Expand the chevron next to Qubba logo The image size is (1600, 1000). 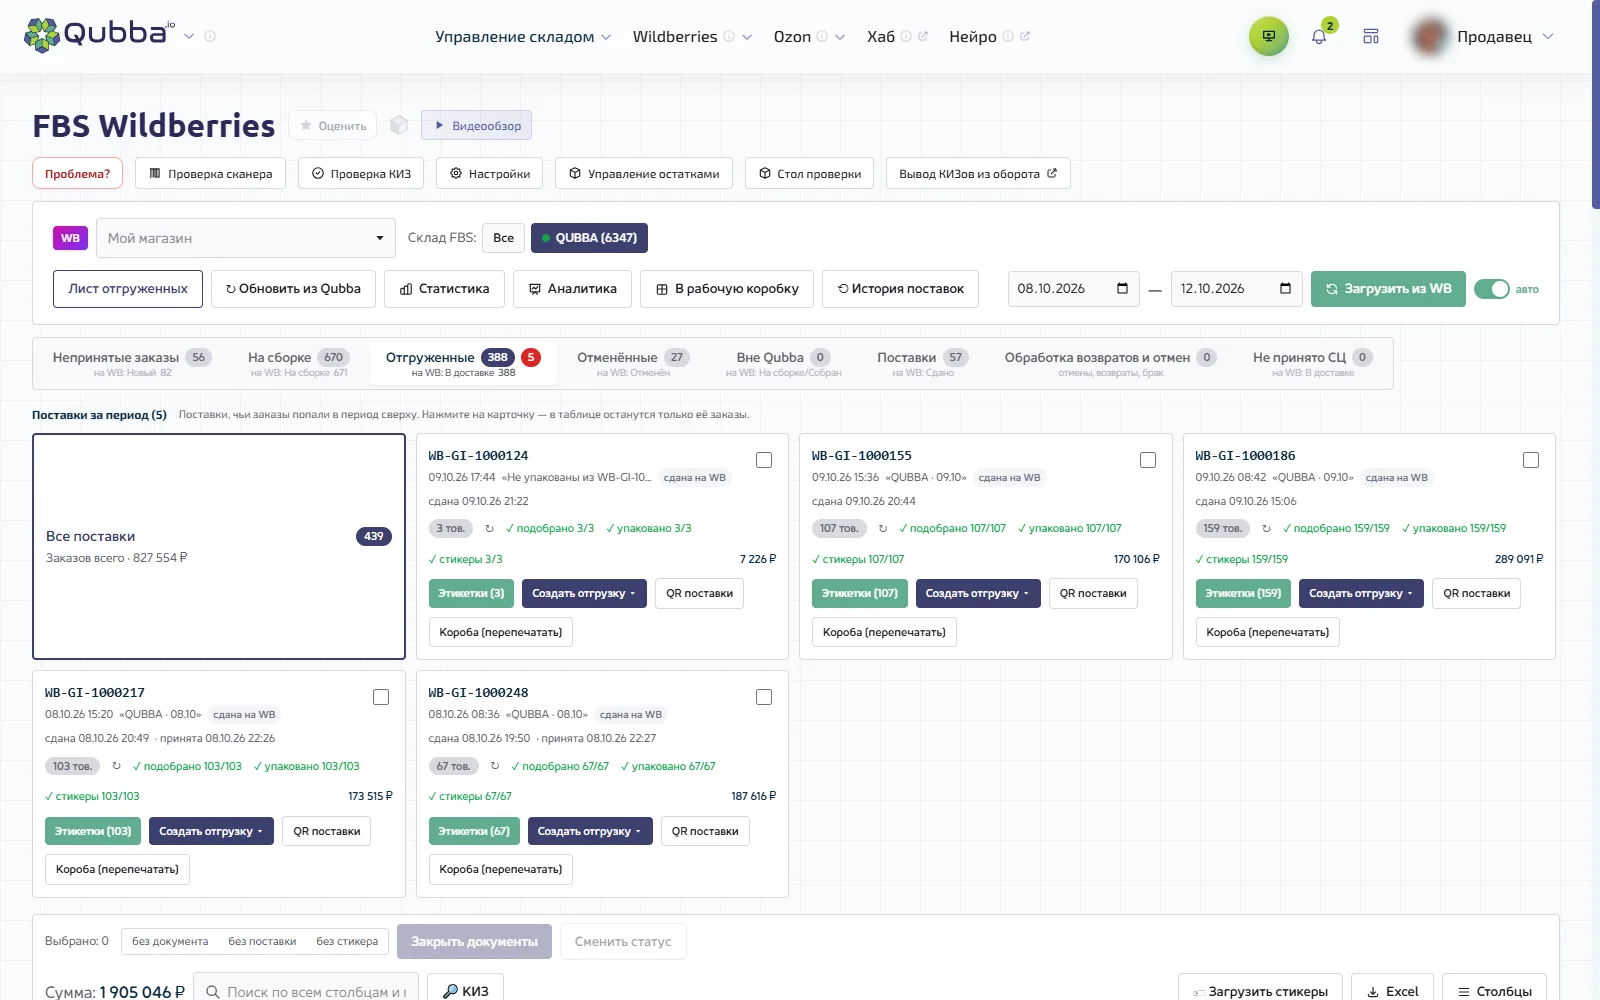(x=189, y=36)
